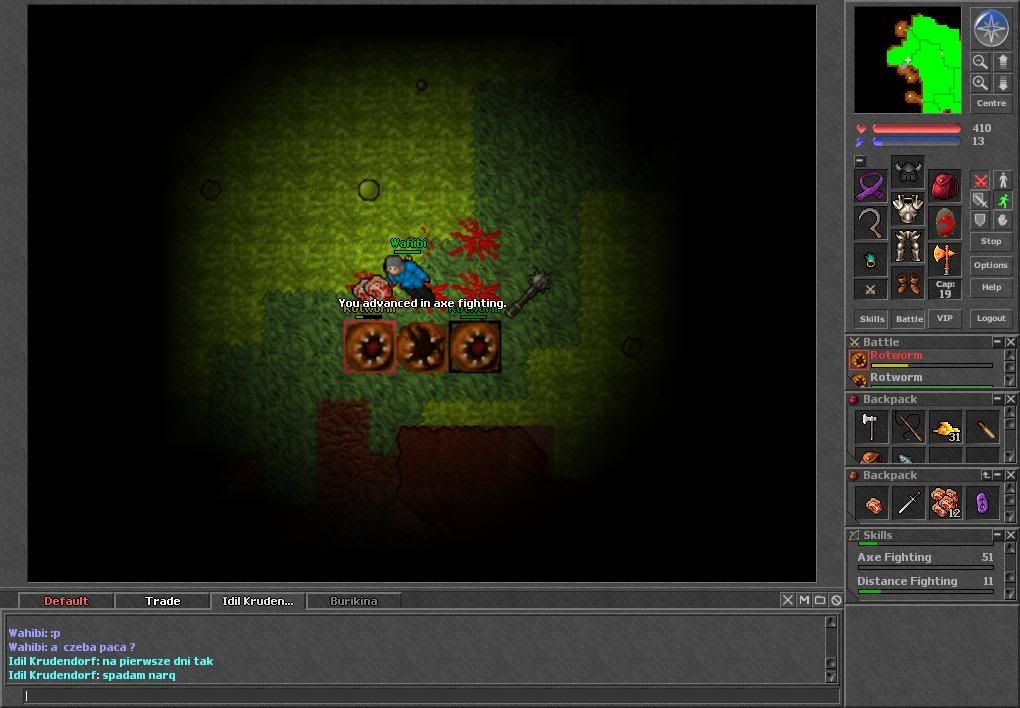1020x708 pixels.
Task: Select the second Rotworm in Battle list
Action: [x=924, y=379]
